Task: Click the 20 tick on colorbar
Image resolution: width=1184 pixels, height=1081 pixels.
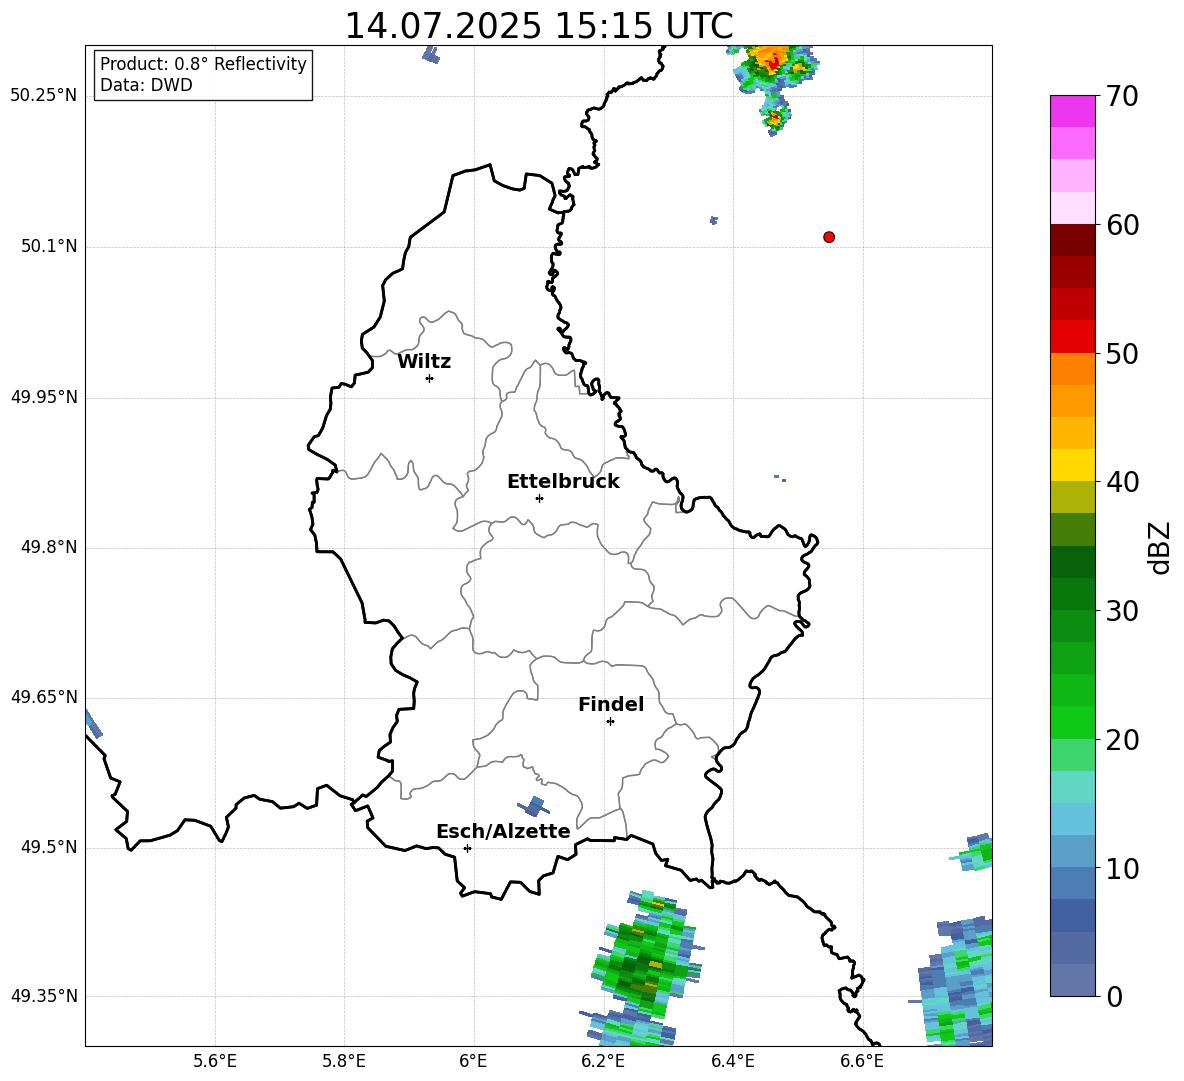Action: coord(1122,739)
